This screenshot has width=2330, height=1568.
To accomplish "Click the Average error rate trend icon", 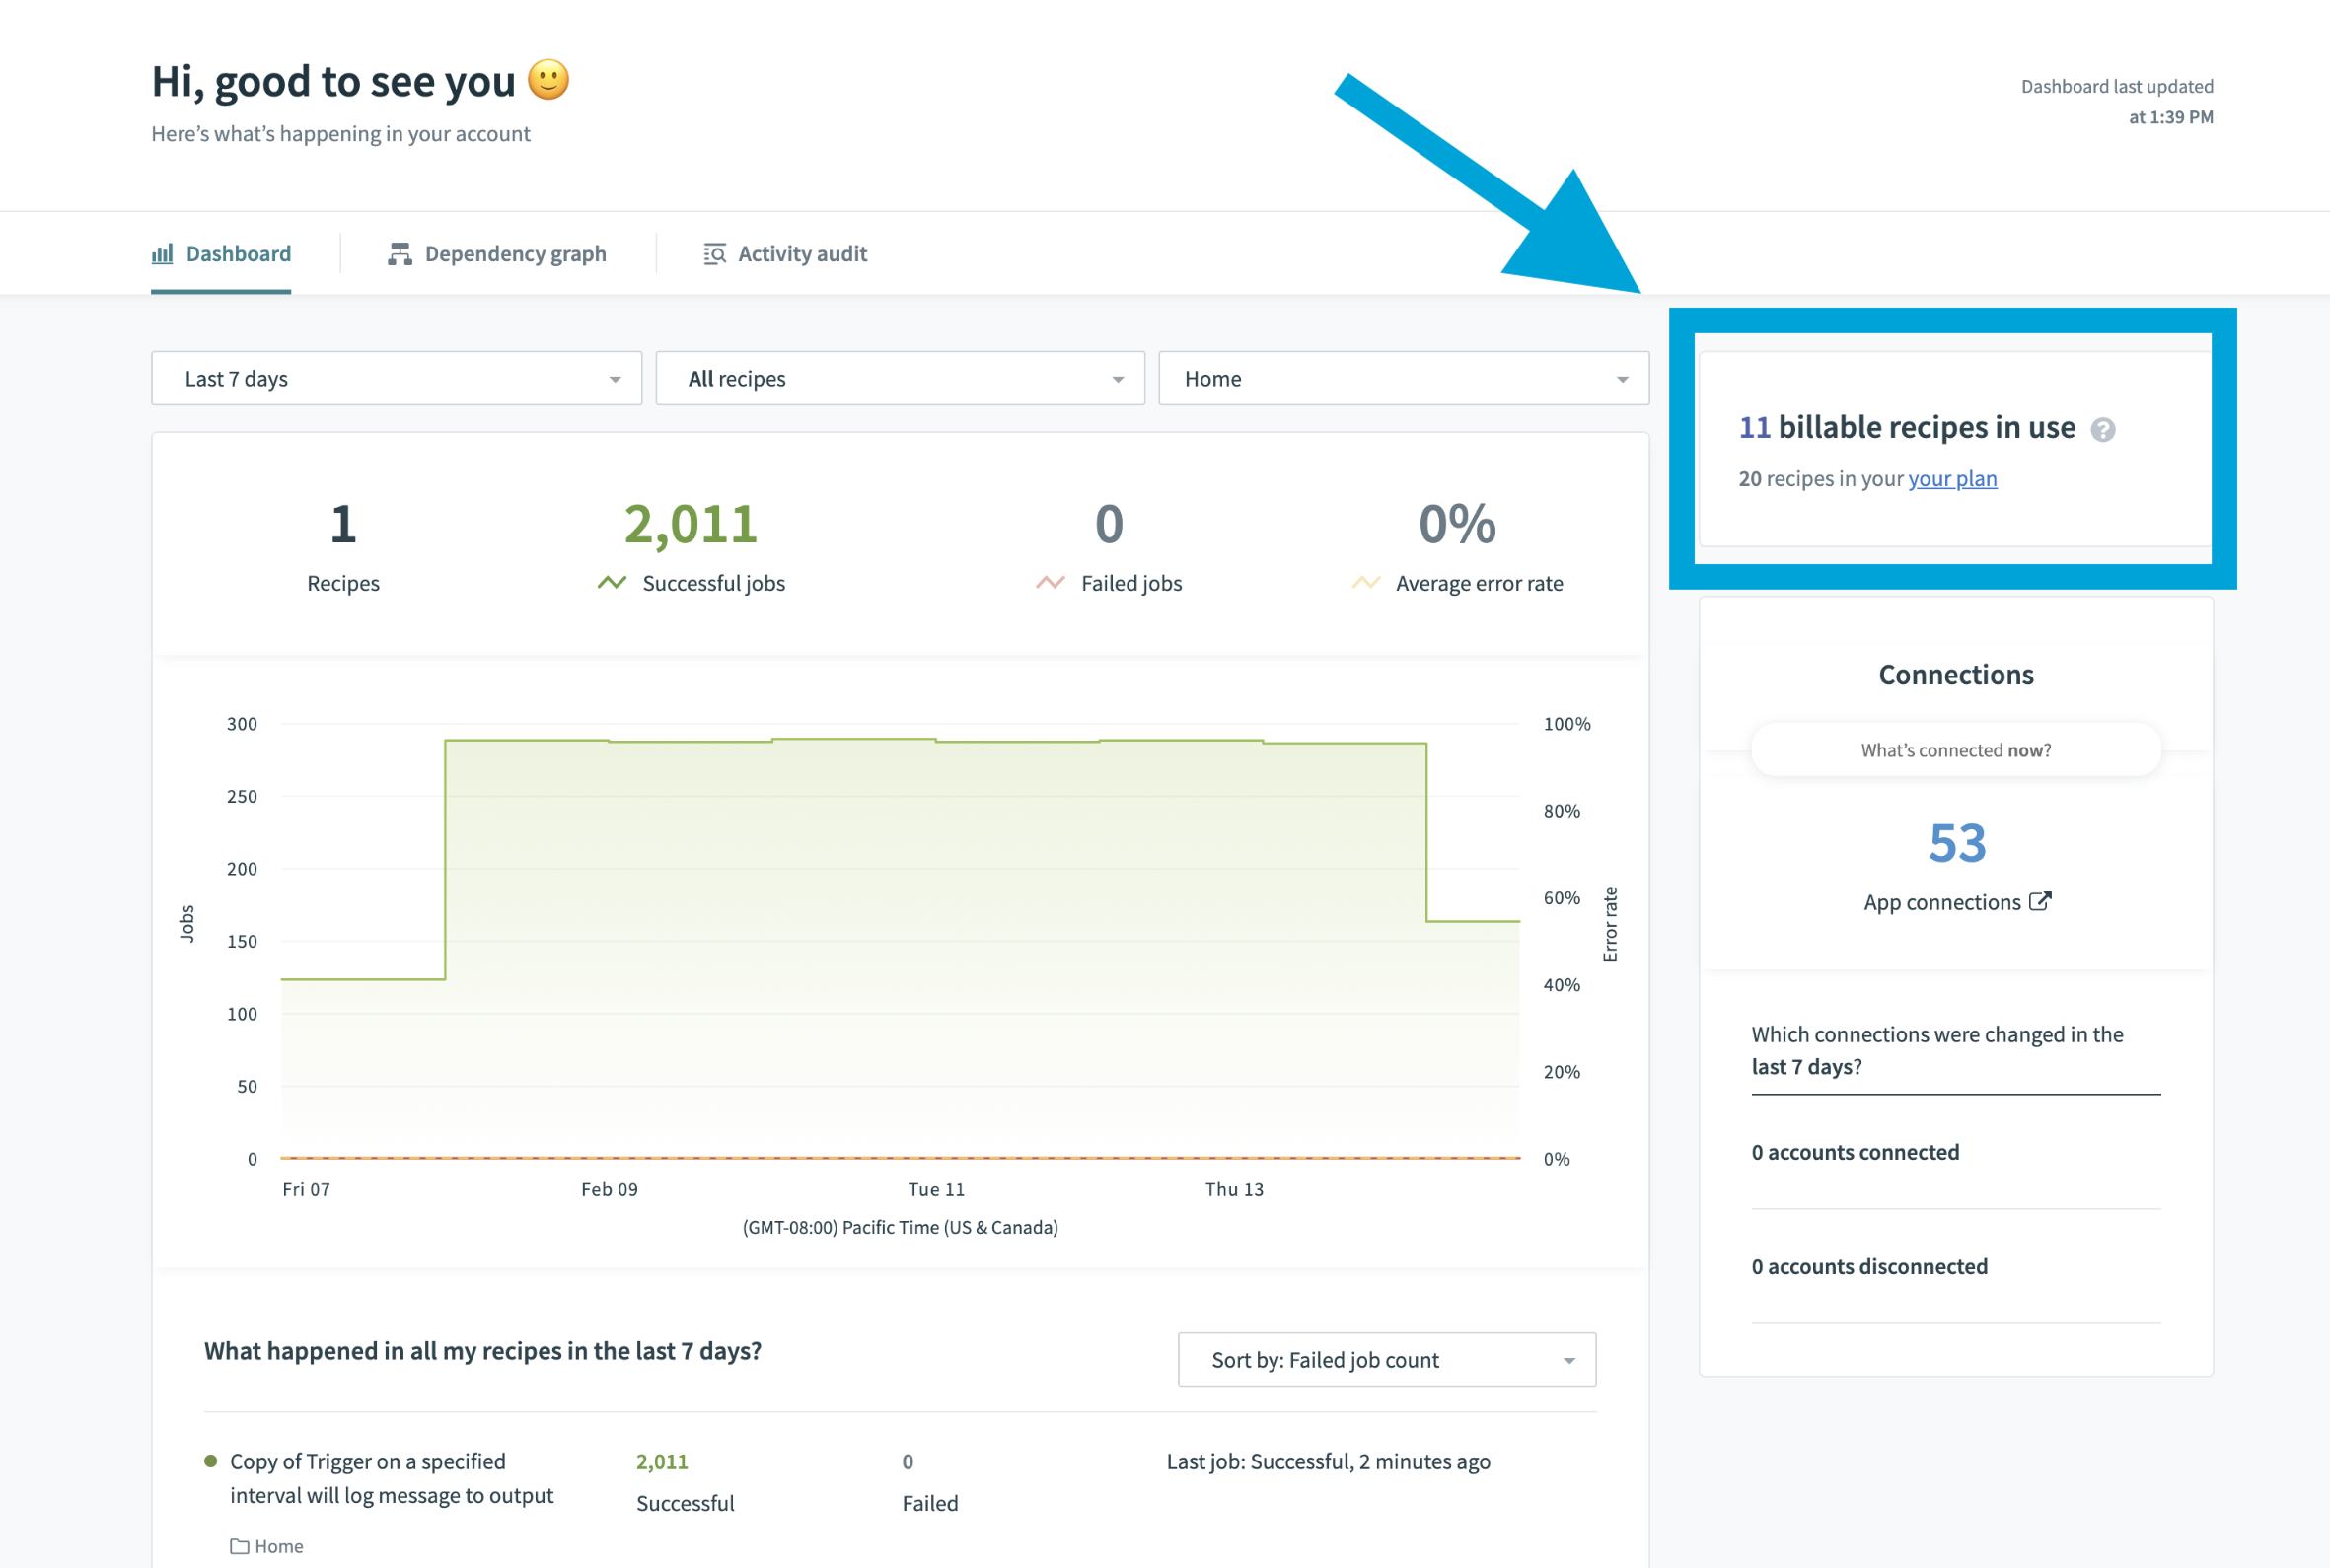I will click(x=1366, y=582).
